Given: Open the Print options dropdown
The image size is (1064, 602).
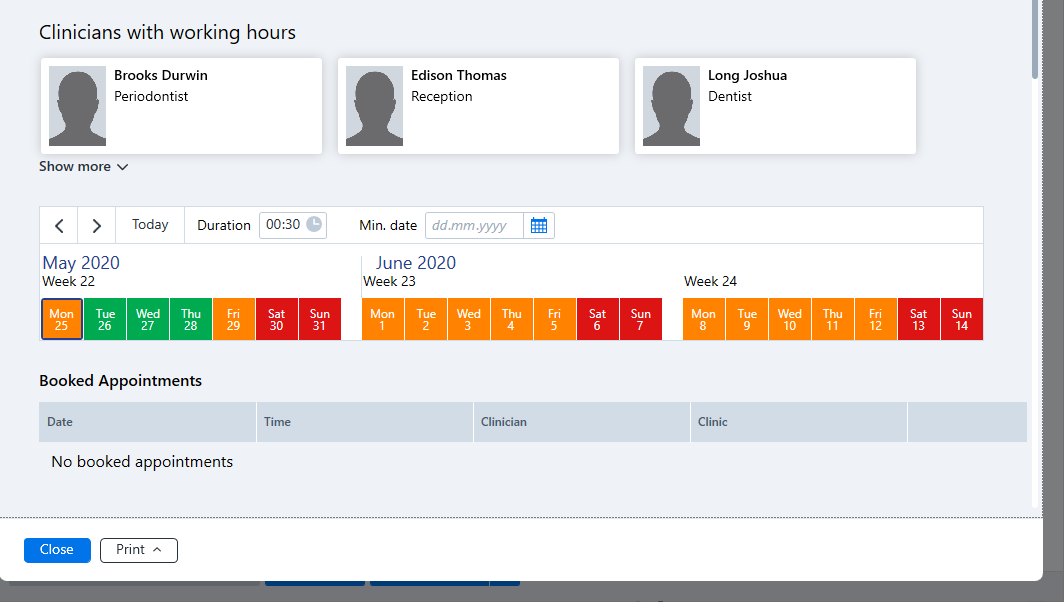Looking at the screenshot, I should pyautogui.click(x=139, y=550).
